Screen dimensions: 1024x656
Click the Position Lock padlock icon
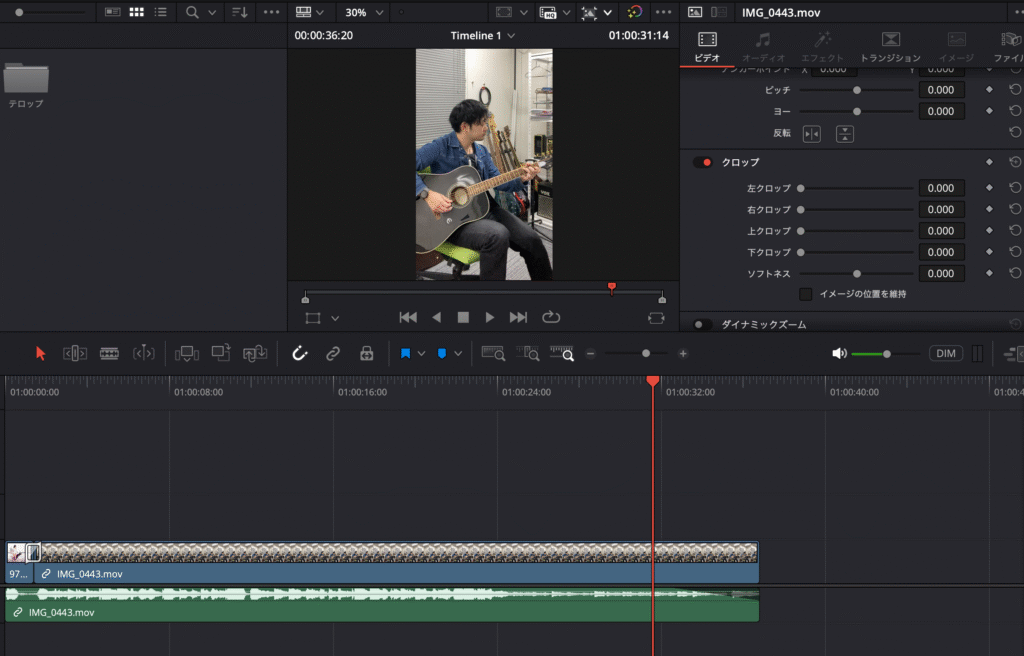[x=366, y=353]
